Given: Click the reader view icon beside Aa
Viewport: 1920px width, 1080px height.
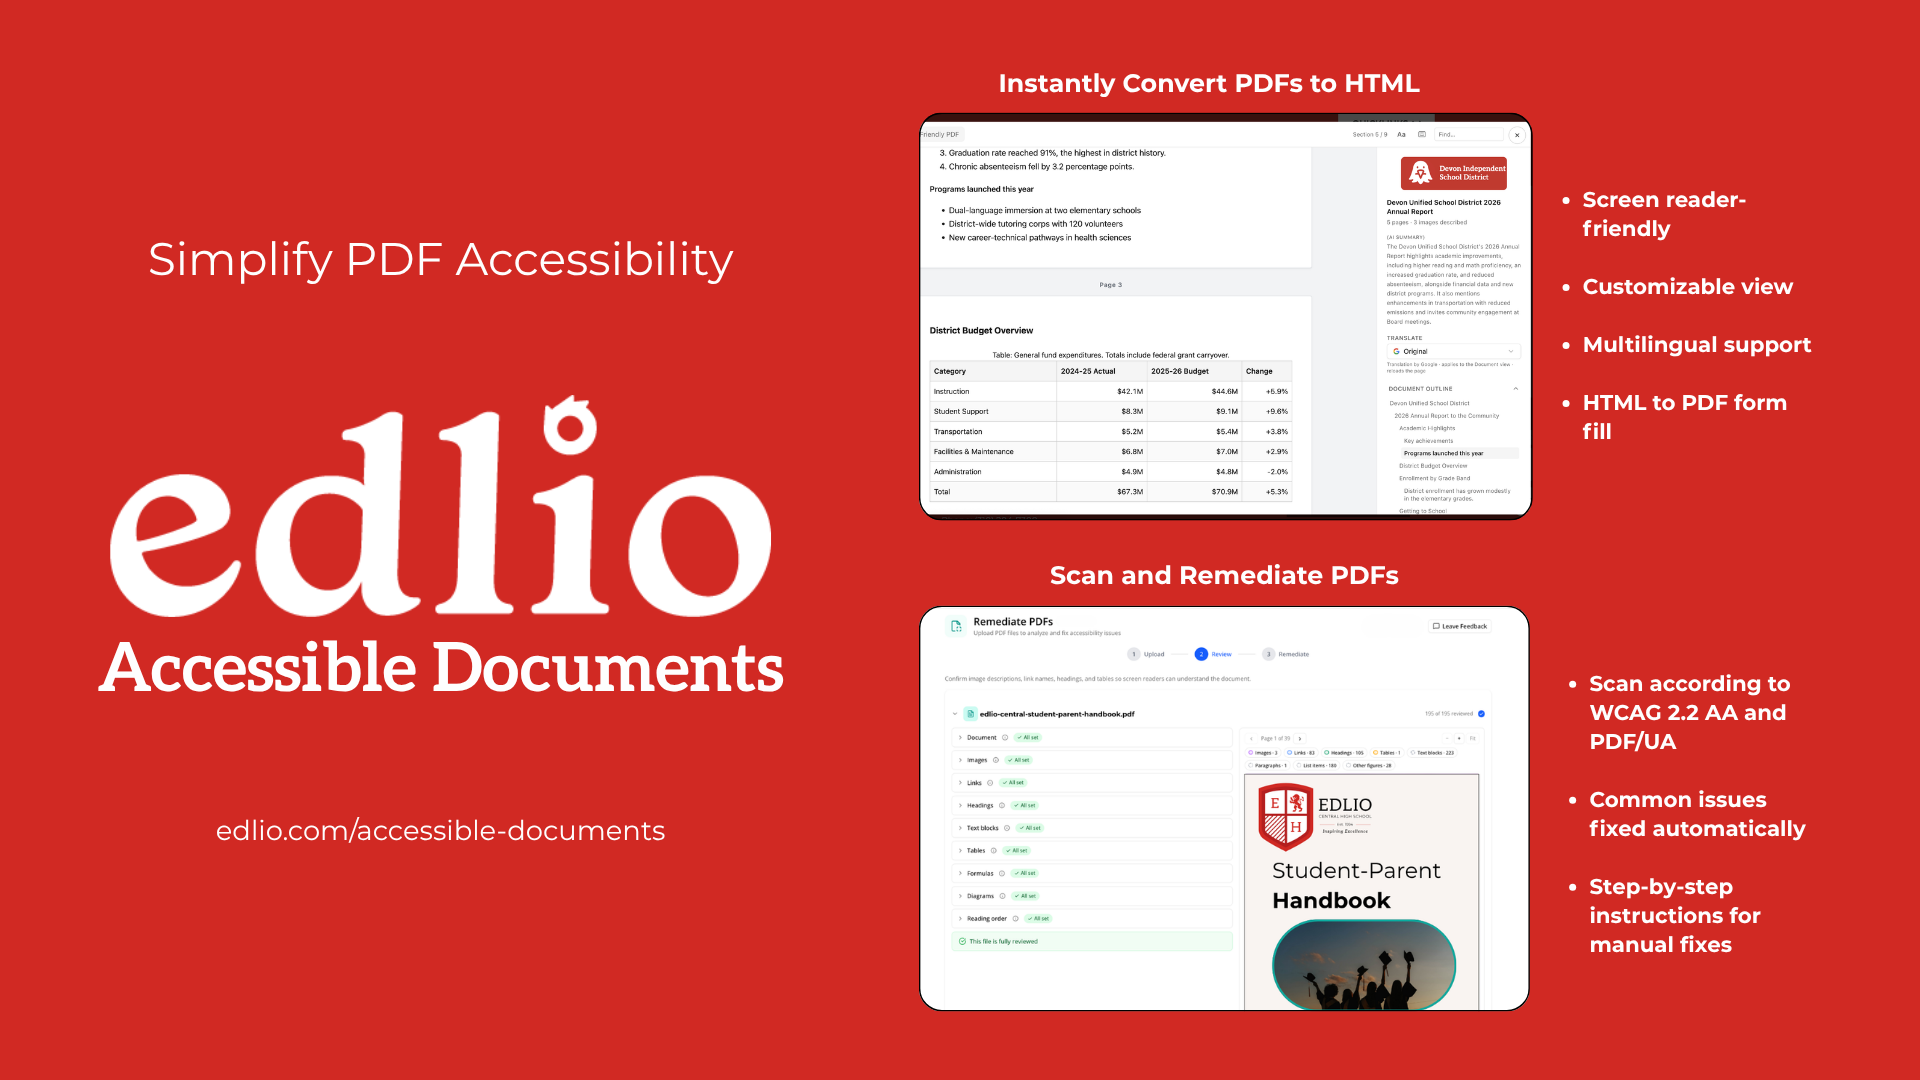Looking at the screenshot, I should coord(1422,134).
